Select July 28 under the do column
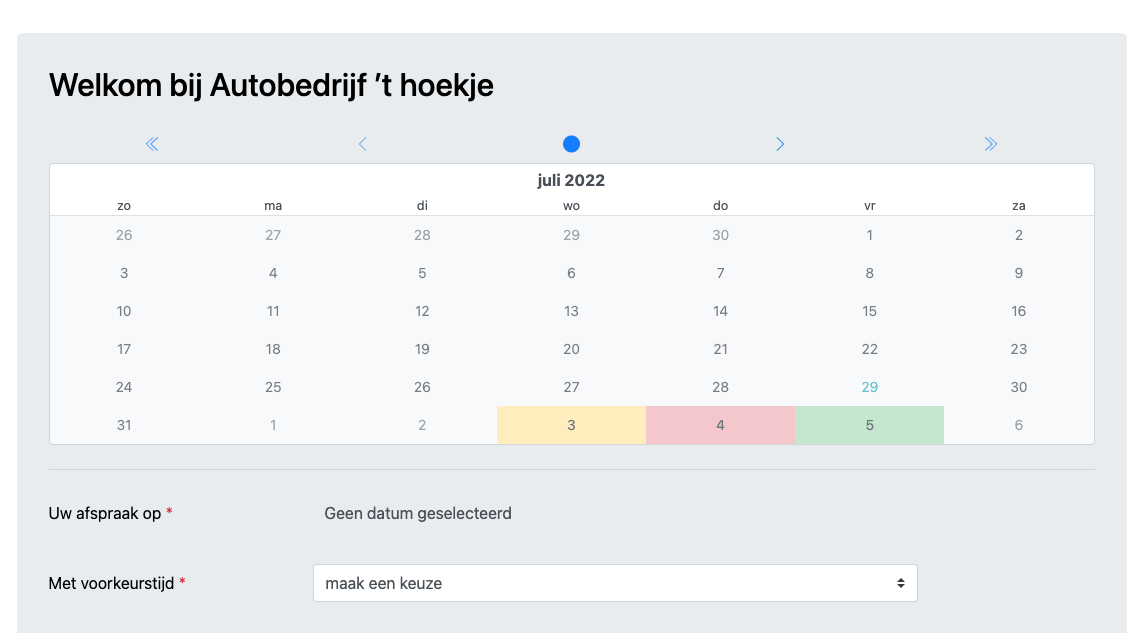This screenshot has height=633, width=1132. (720, 387)
